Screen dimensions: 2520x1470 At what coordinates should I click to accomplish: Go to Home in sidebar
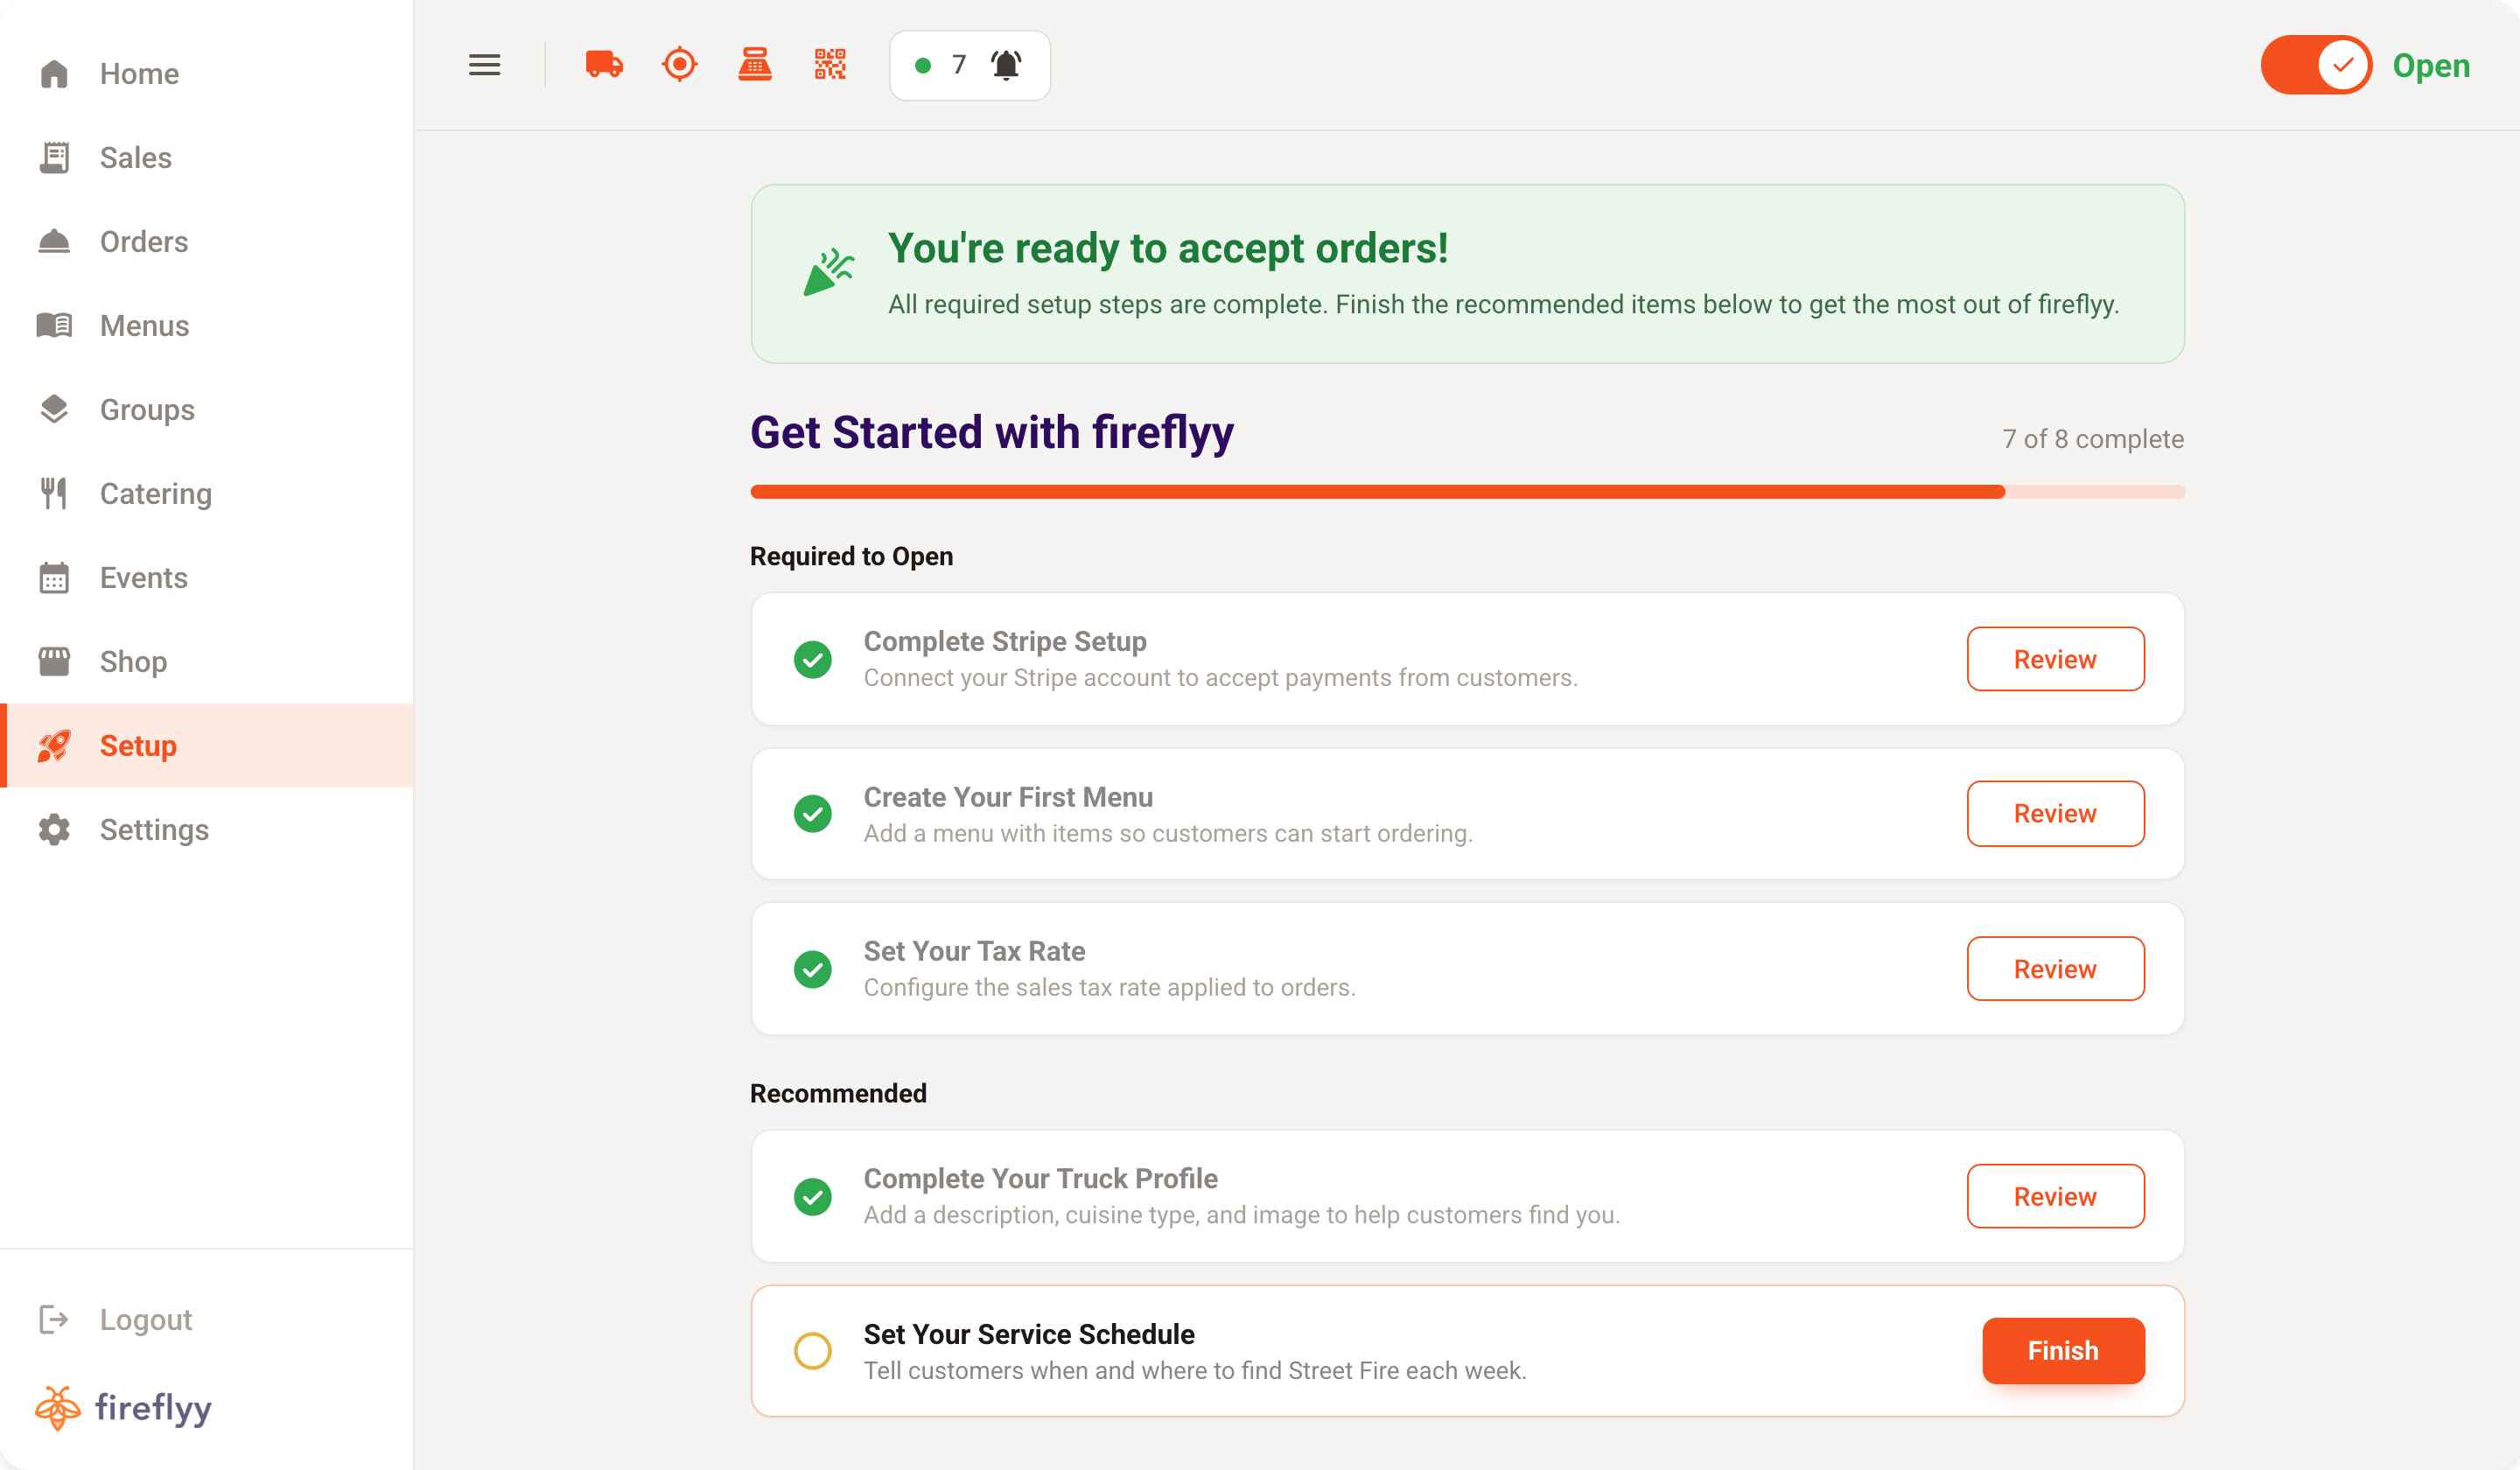point(207,74)
